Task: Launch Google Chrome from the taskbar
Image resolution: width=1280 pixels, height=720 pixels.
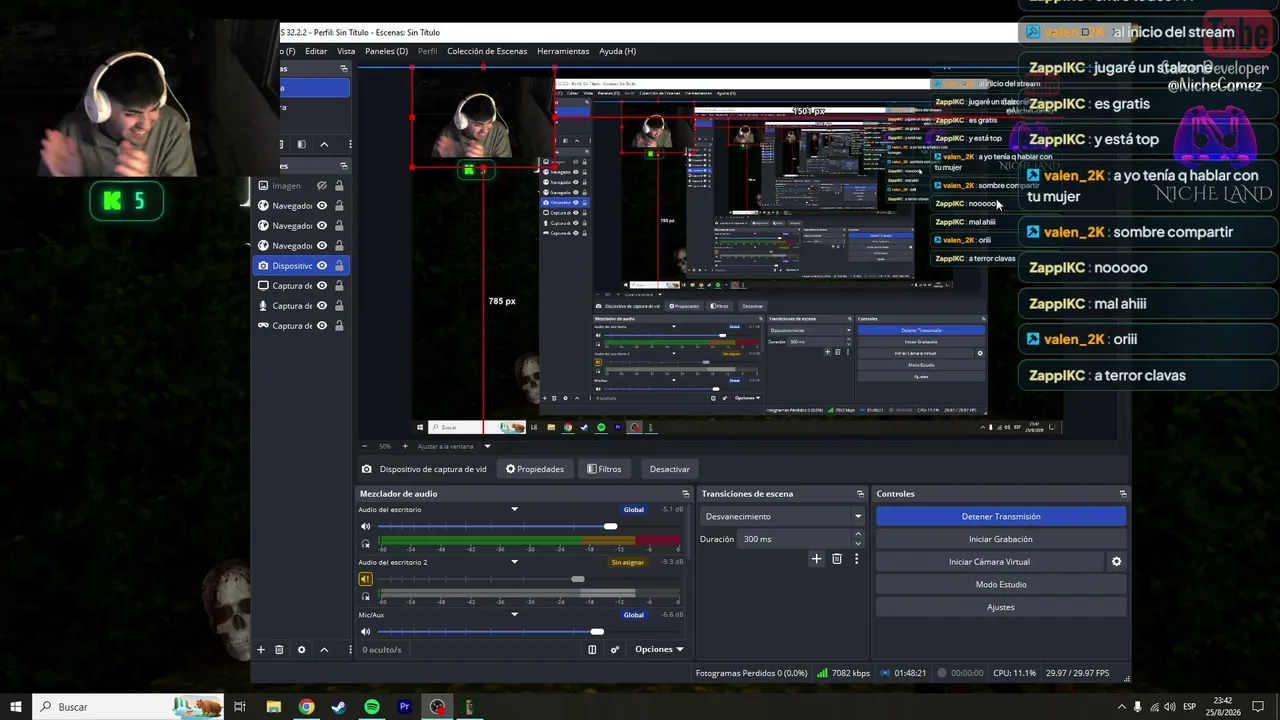Action: click(306, 707)
